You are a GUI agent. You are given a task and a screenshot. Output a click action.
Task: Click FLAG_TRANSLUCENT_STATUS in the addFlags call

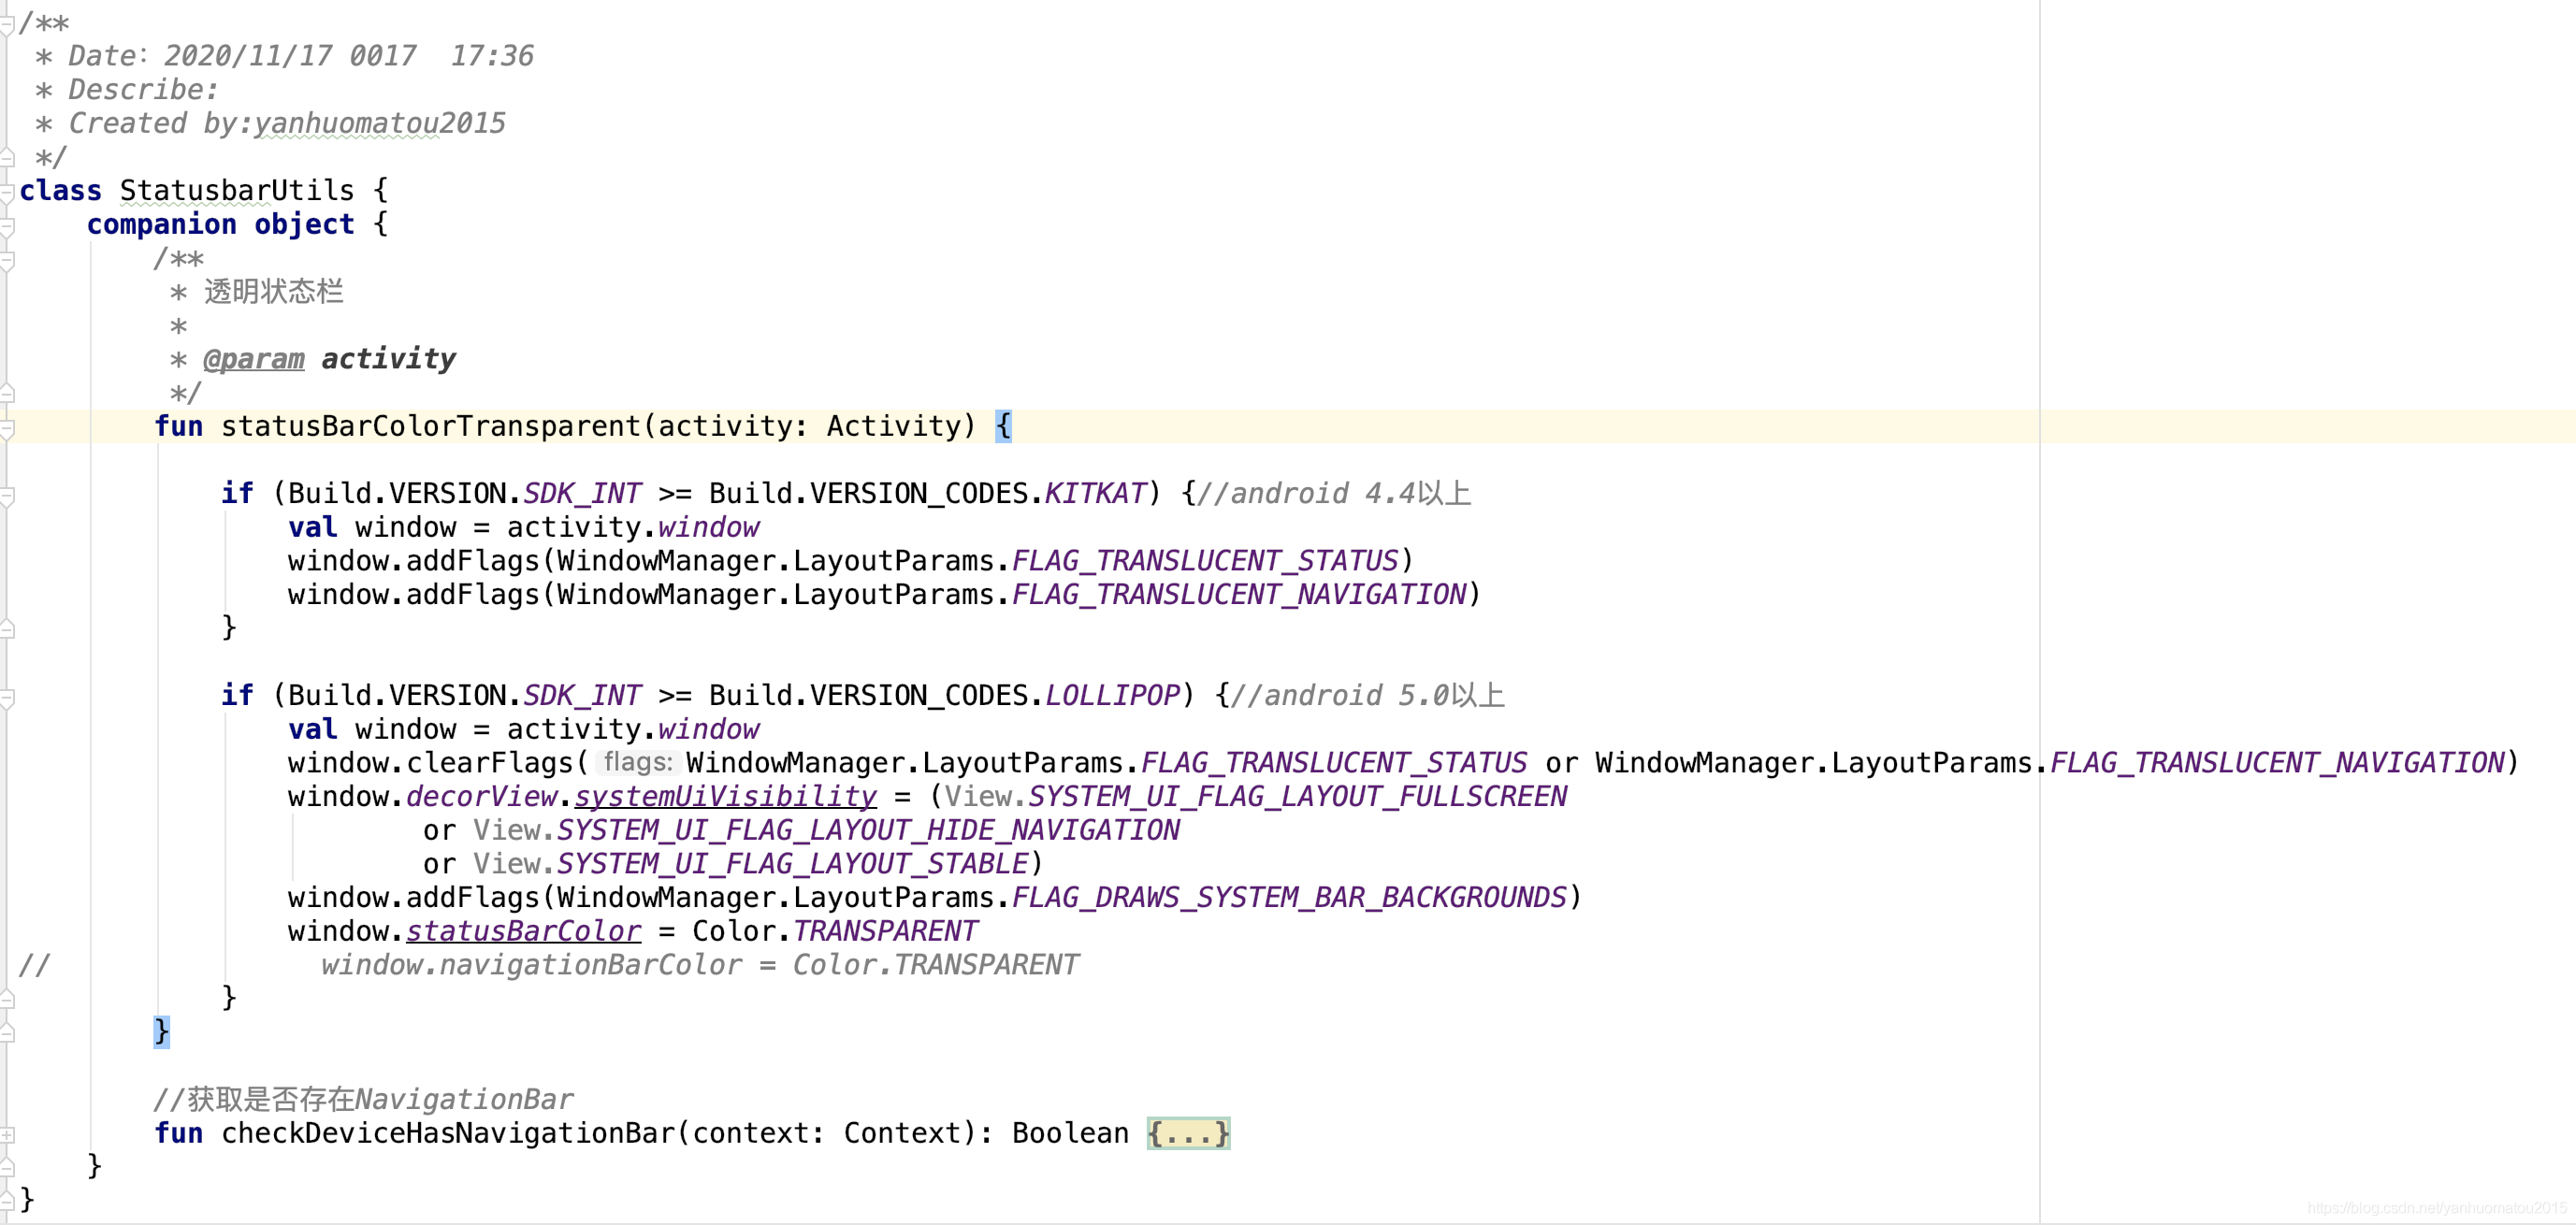[x=1205, y=561]
